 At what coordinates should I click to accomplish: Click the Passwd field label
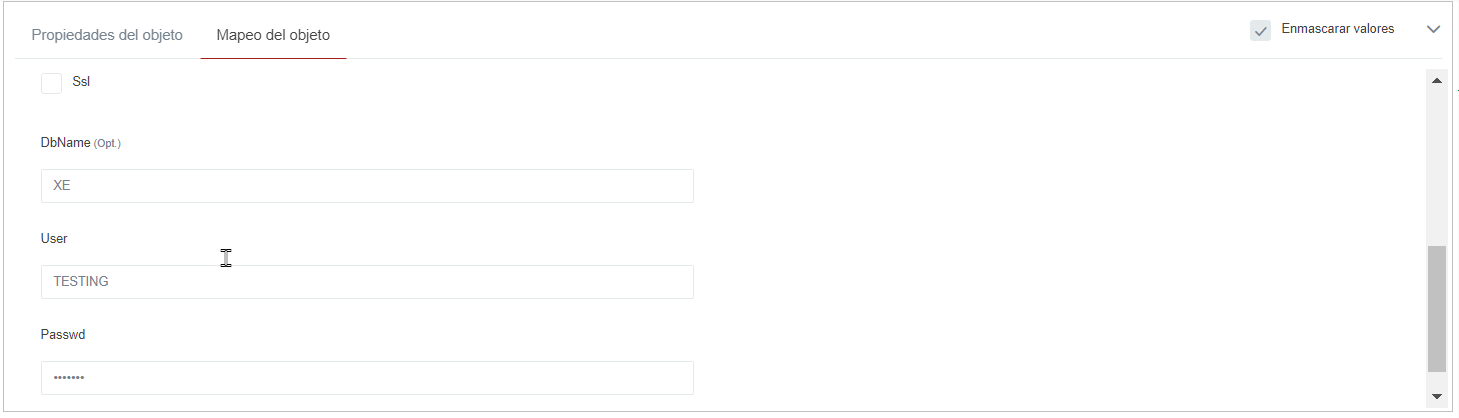tap(63, 335)
